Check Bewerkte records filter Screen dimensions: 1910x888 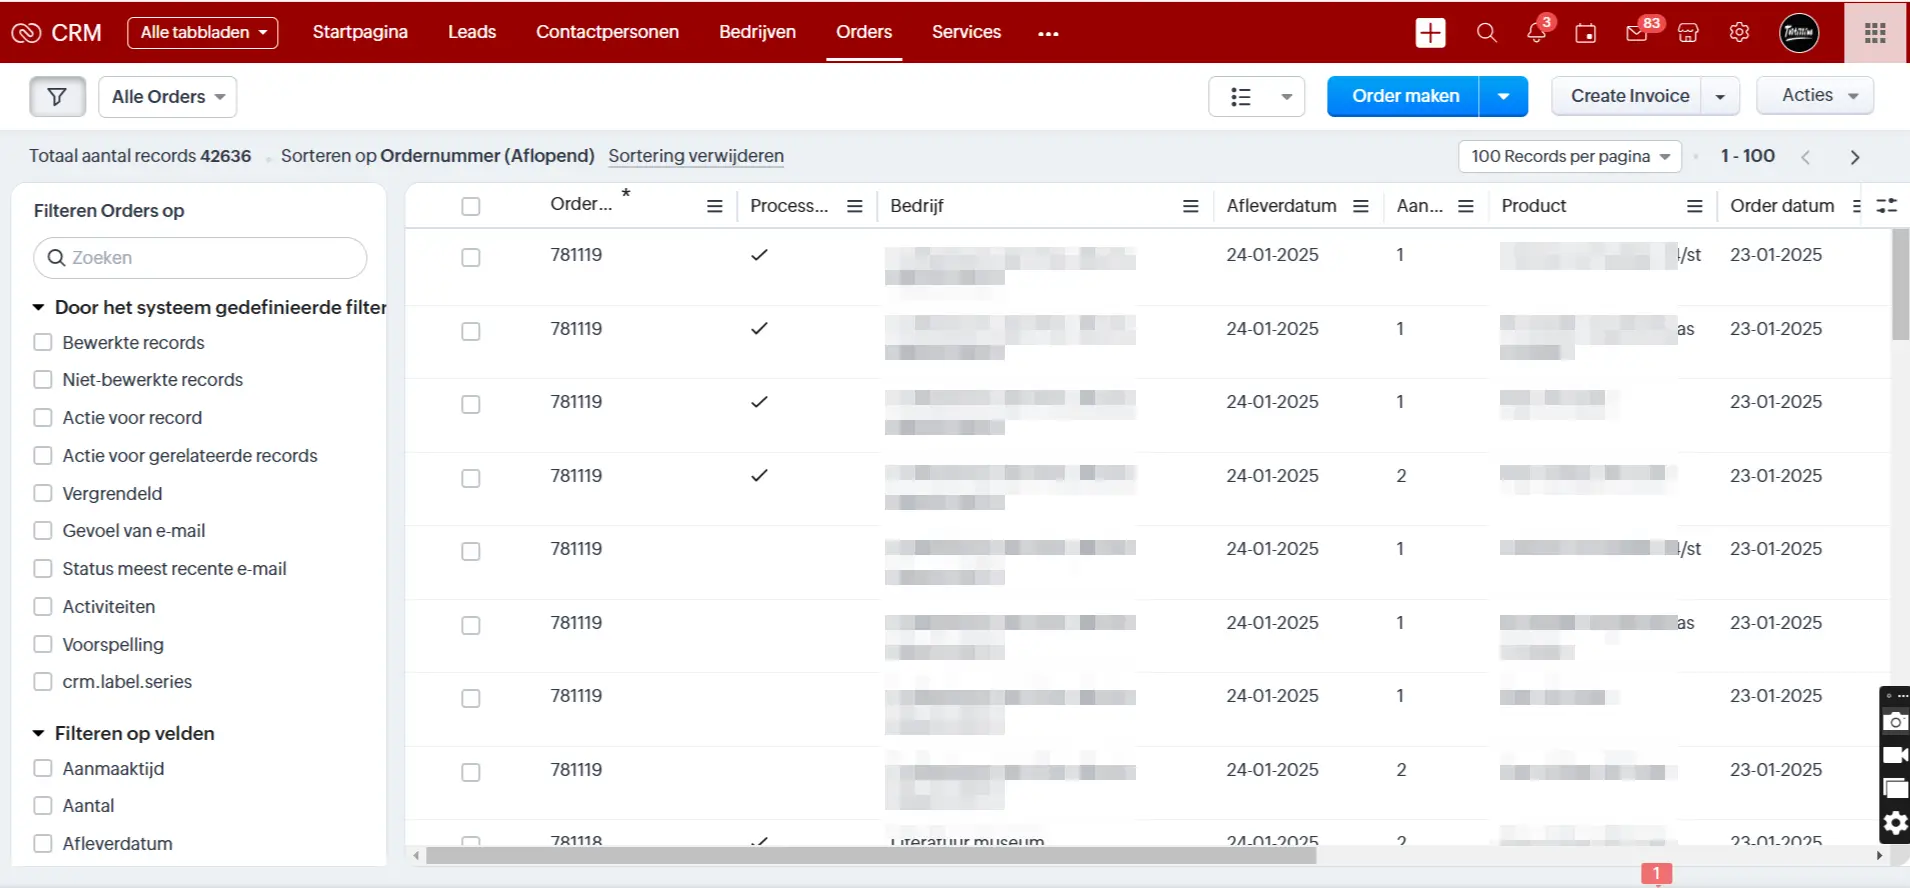[43, 342]
